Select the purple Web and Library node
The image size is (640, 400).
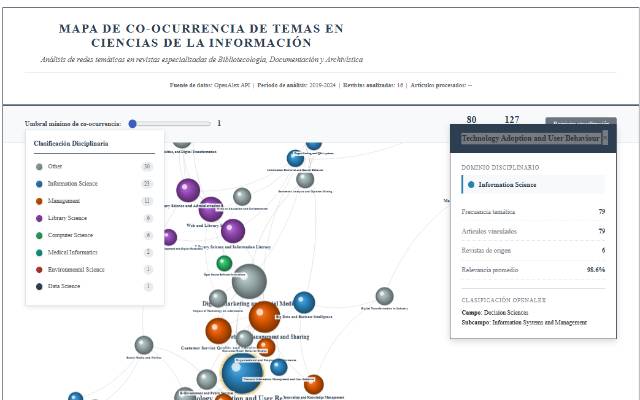(233, 231)
